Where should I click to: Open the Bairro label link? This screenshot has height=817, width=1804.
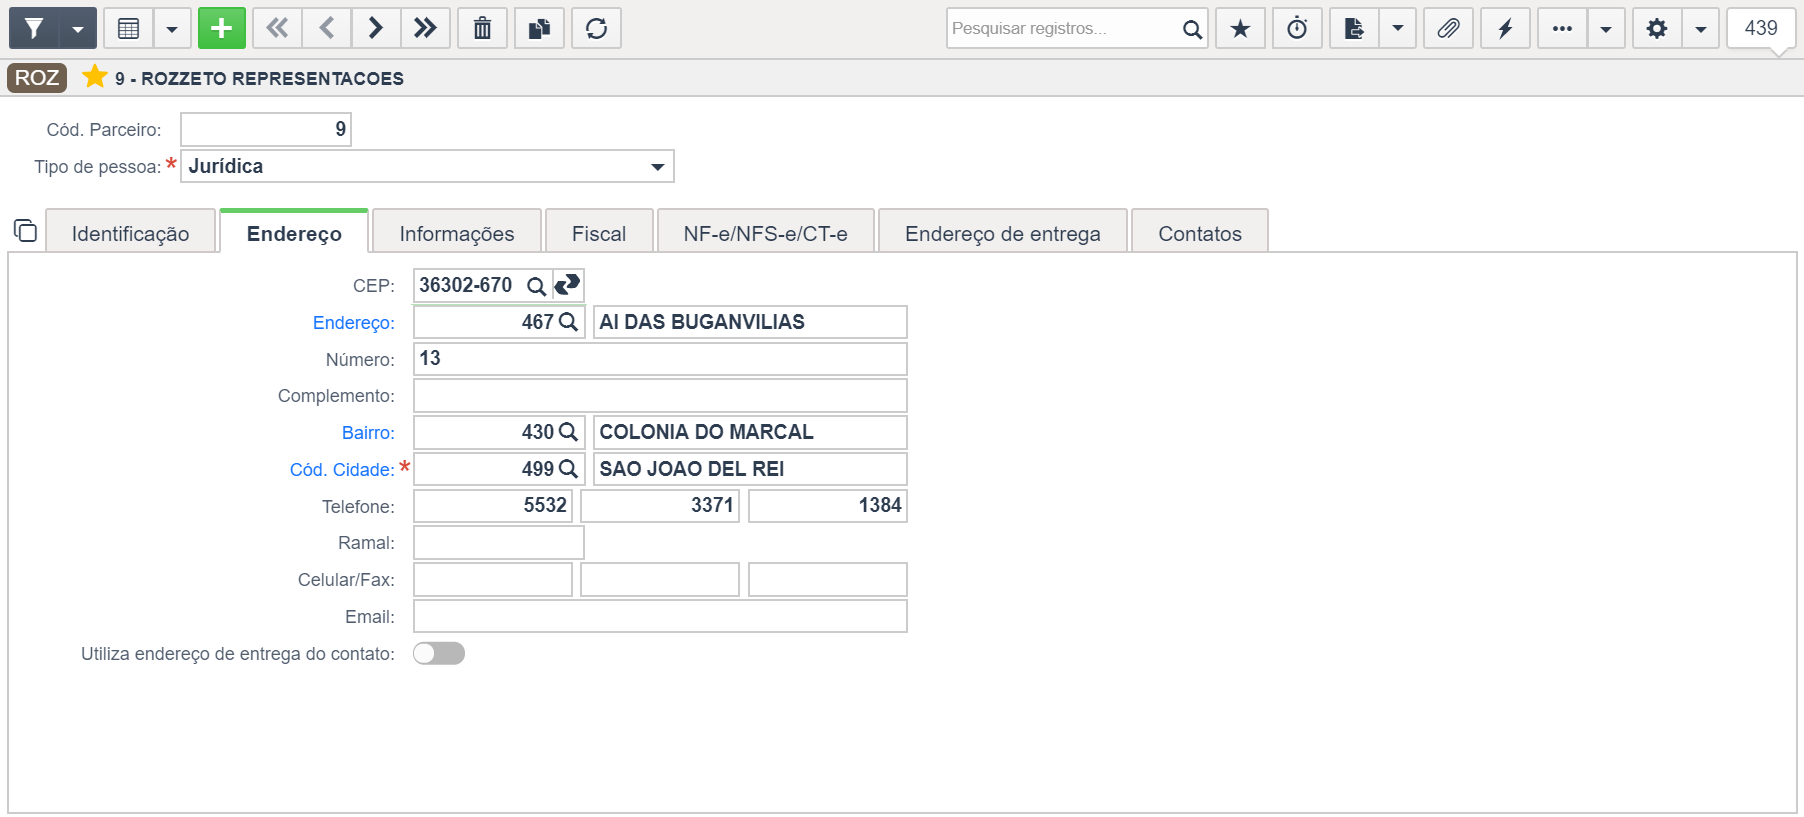[x=368, y=433]
